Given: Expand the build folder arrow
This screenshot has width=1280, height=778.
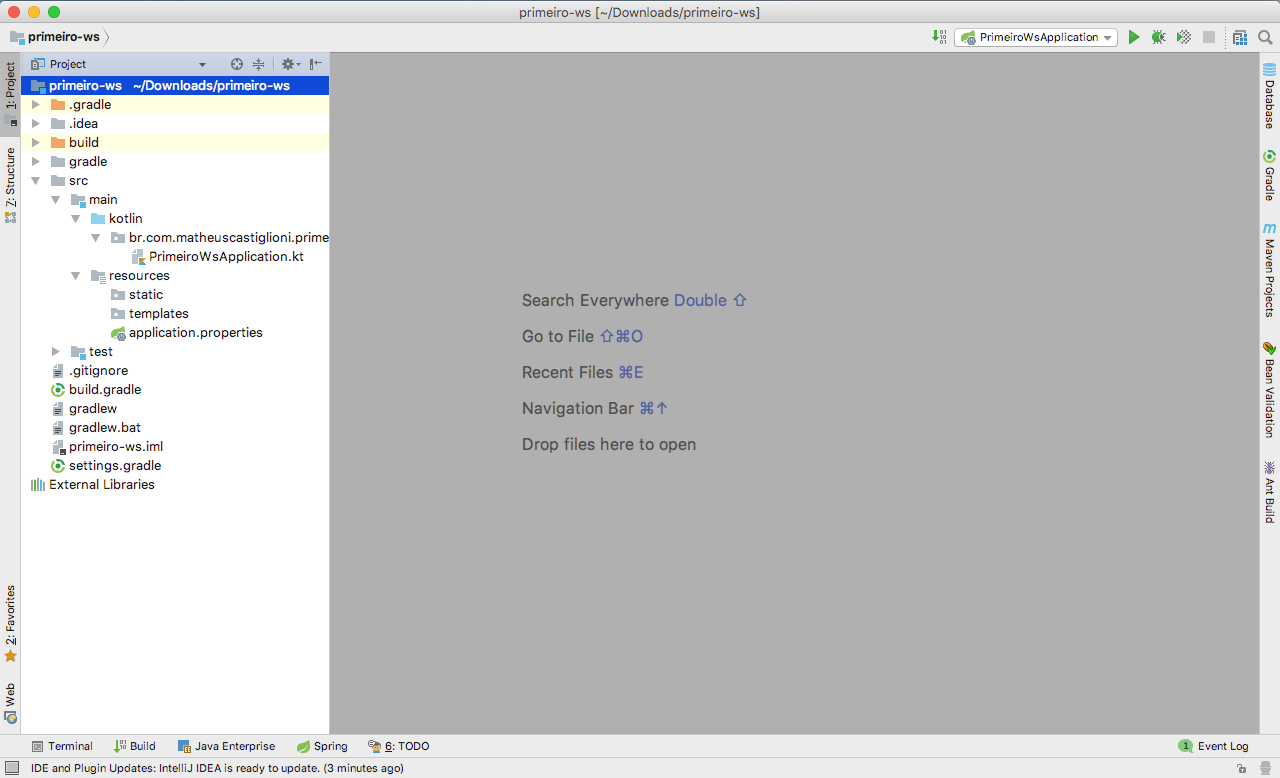Looking at the screenshot, I should click(x=36, y=142).
